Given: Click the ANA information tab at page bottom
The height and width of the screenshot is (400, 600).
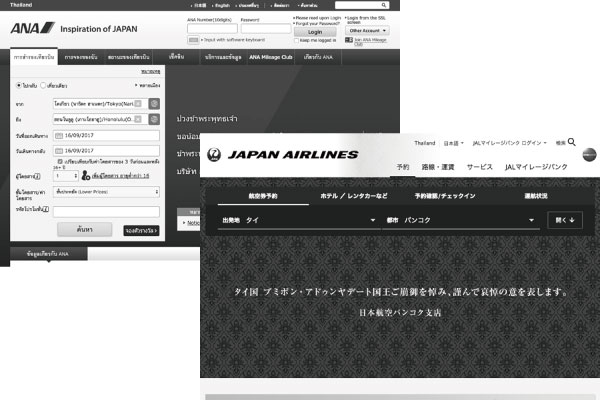Looking at the screenshot, I should point(49,254).
